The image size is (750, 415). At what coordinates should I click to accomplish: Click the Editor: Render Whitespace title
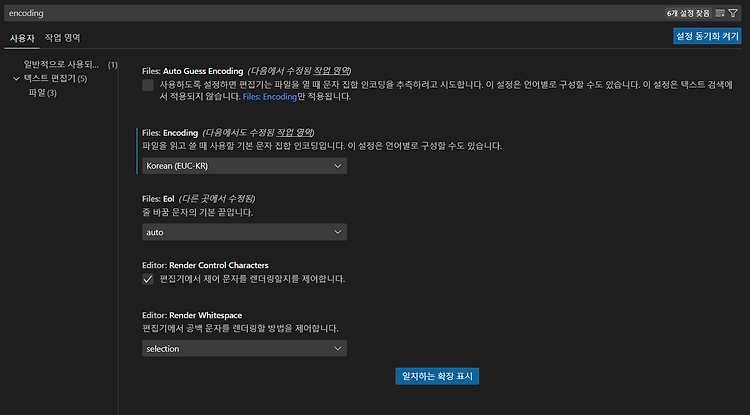tap(192, 316)
